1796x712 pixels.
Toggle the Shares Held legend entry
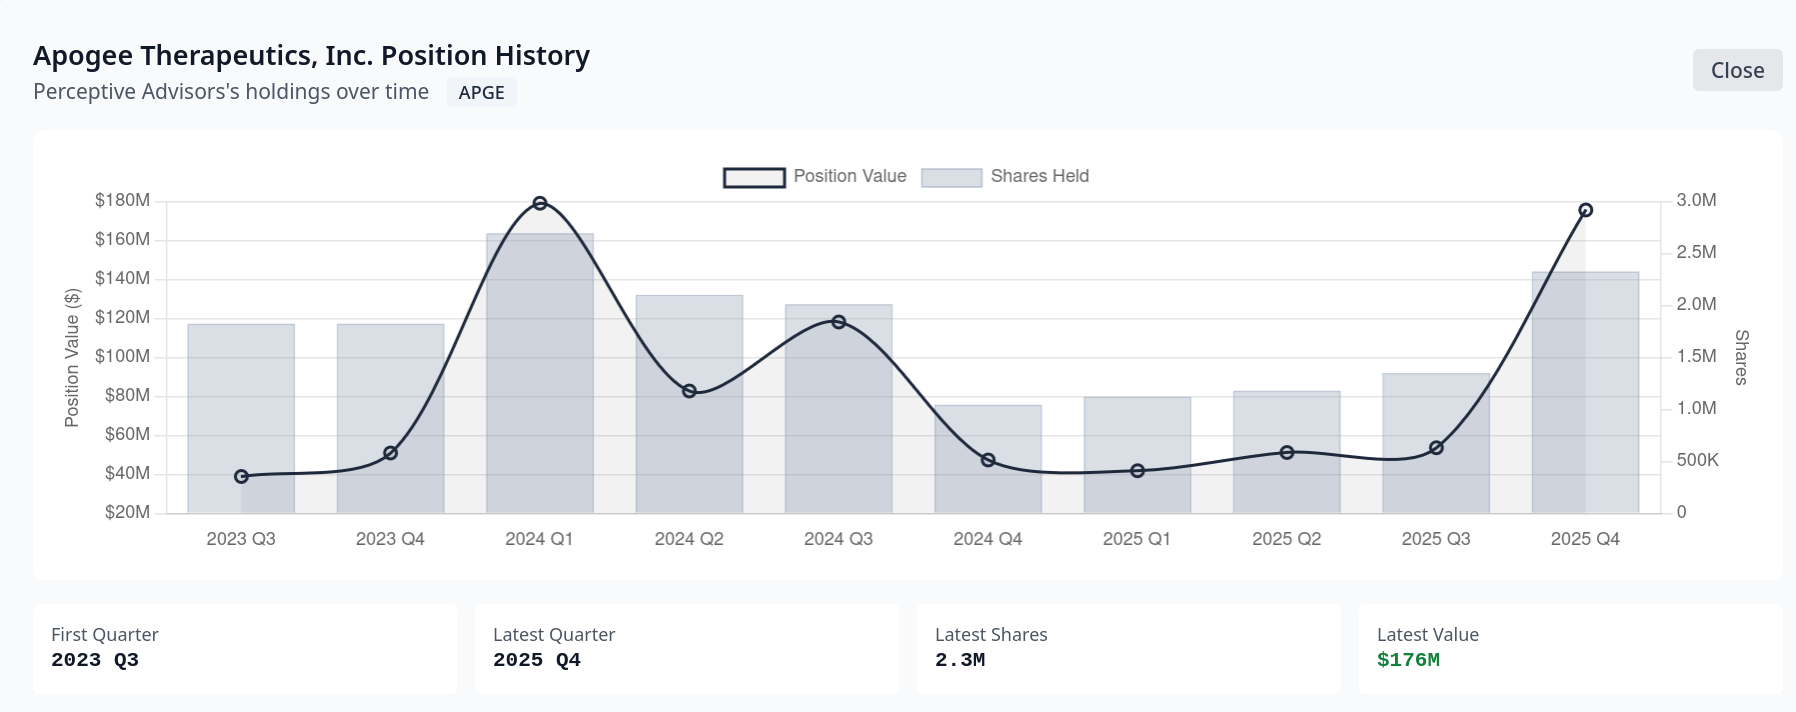click(1040, 176)
